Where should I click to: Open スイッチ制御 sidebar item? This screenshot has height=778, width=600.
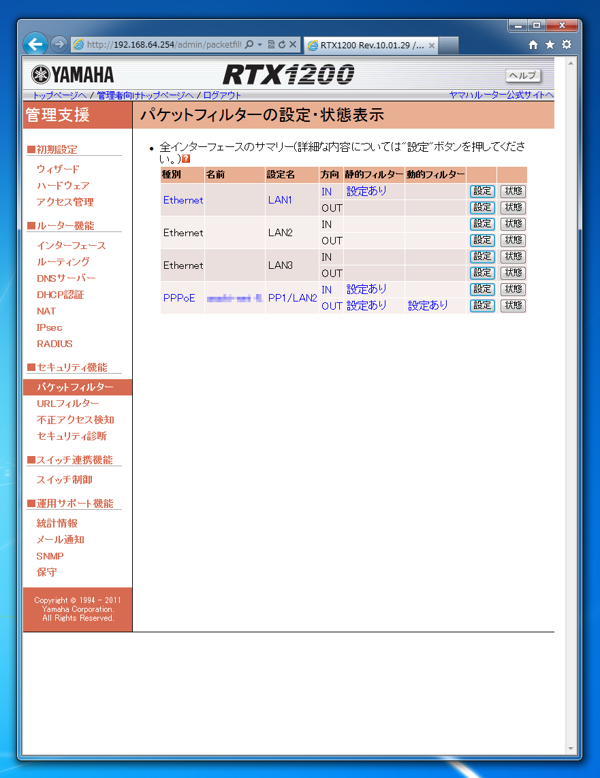click(x=64, y=480)
